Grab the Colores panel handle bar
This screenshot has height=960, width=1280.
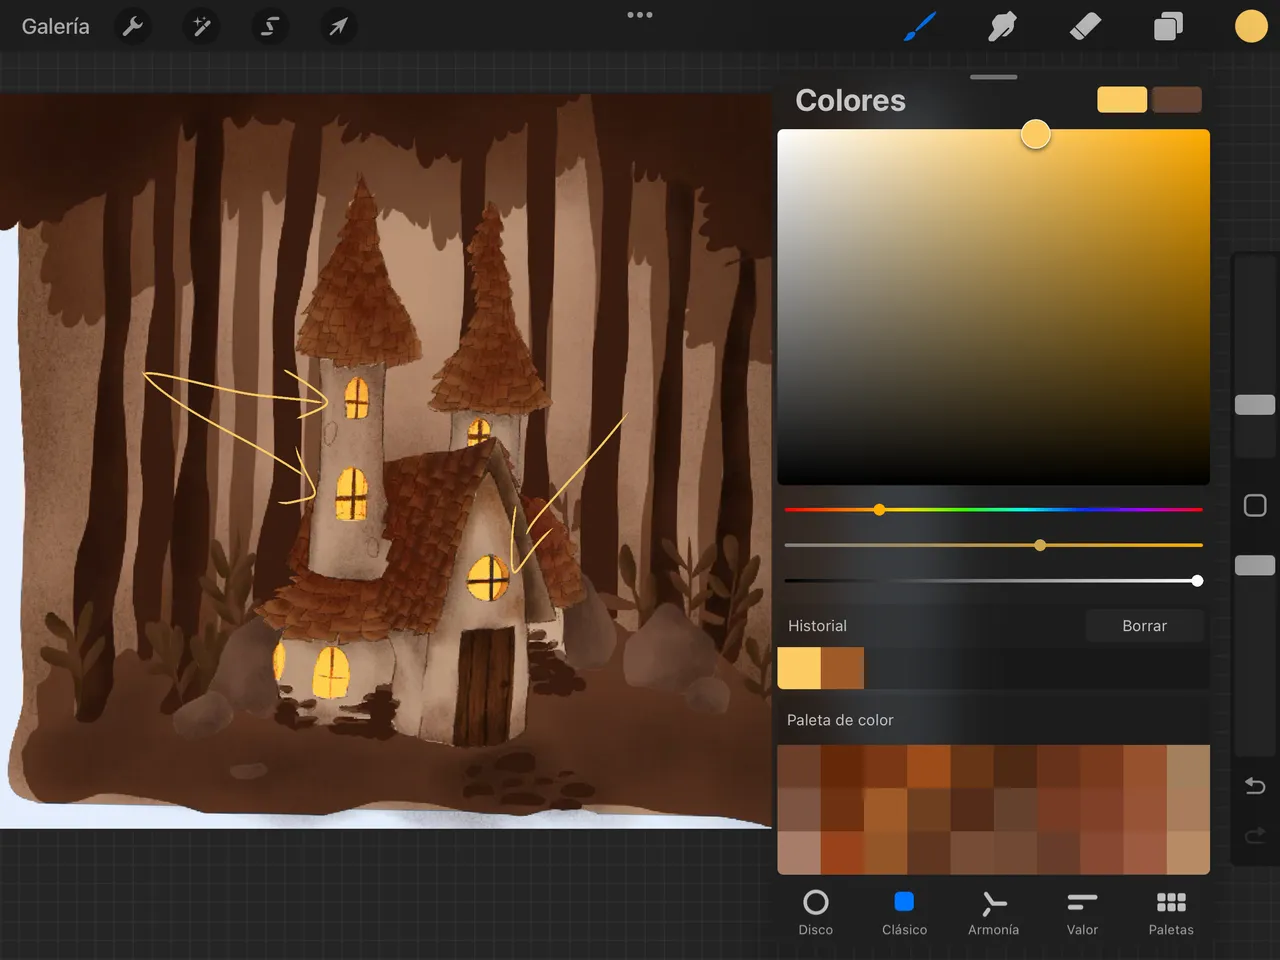(994, 77)
